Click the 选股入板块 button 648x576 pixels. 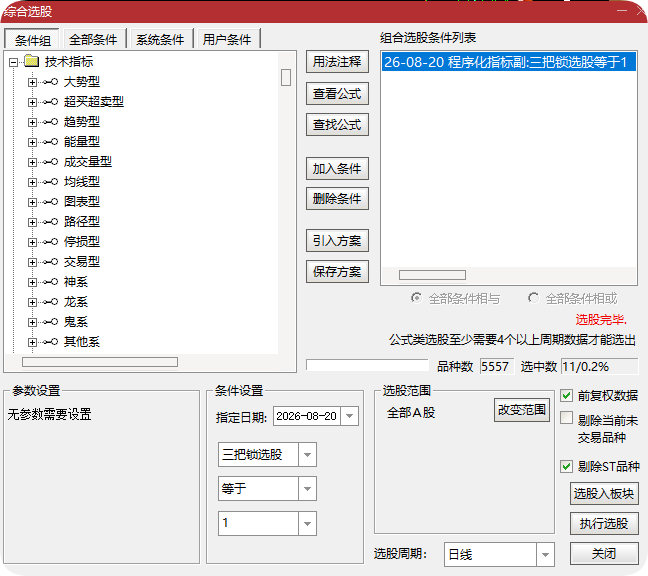pos(604,493)
